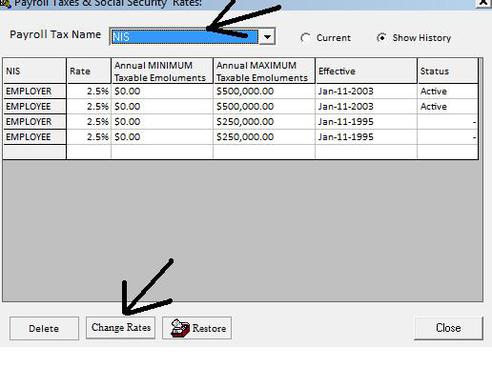Click the Change Rates button
The image size is (492, 368).
pyautogui.click(x=121, y=328)
